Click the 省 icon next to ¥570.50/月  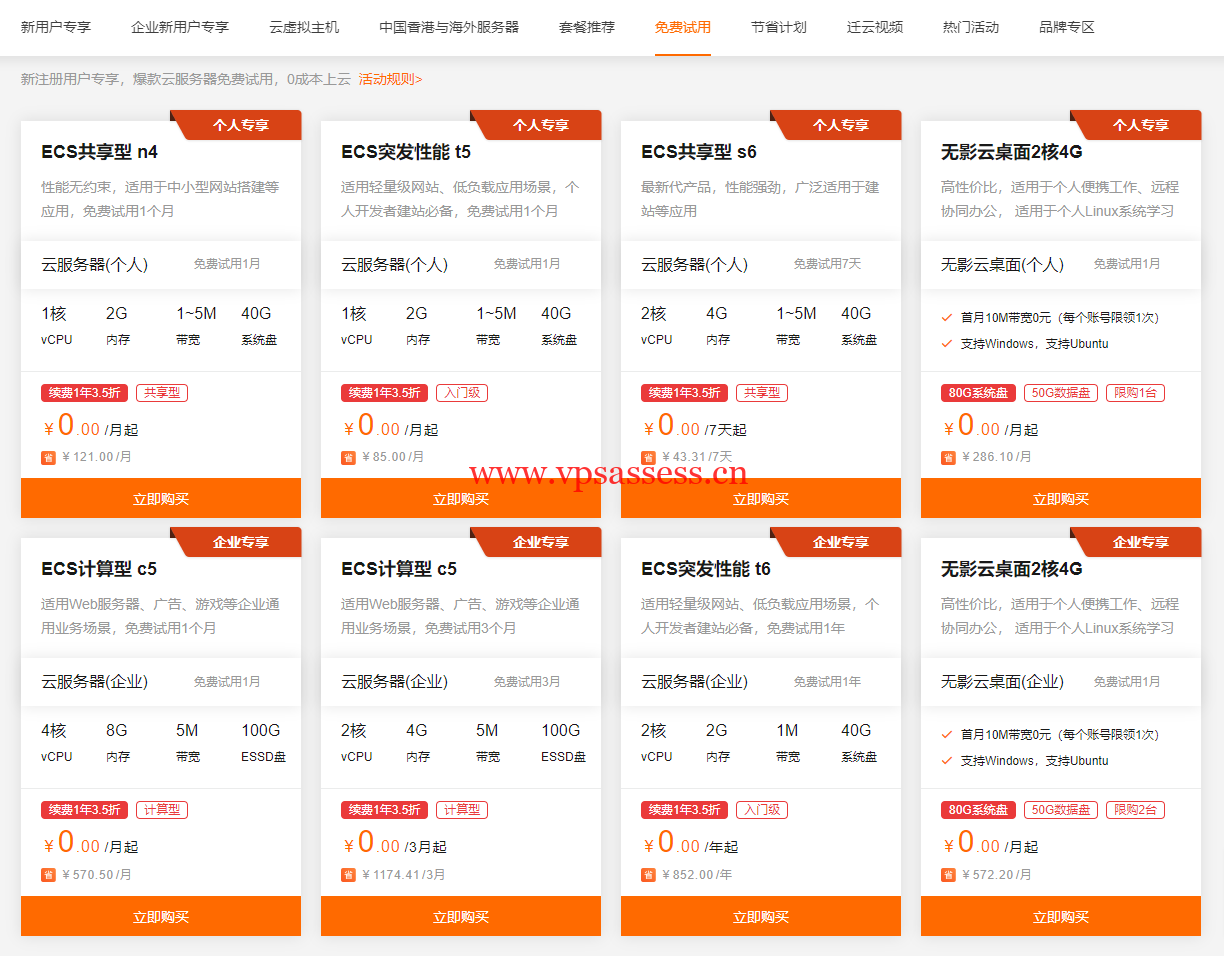pyautogui.click(x=48, y=874)
